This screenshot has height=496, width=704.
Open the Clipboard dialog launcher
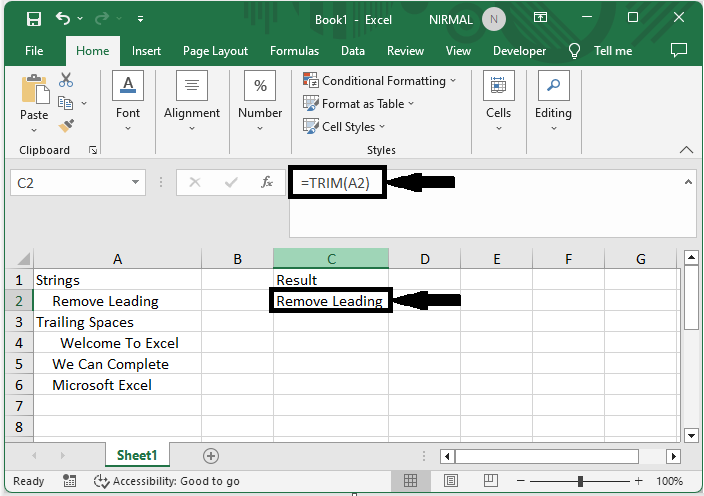tap(93, 150)
